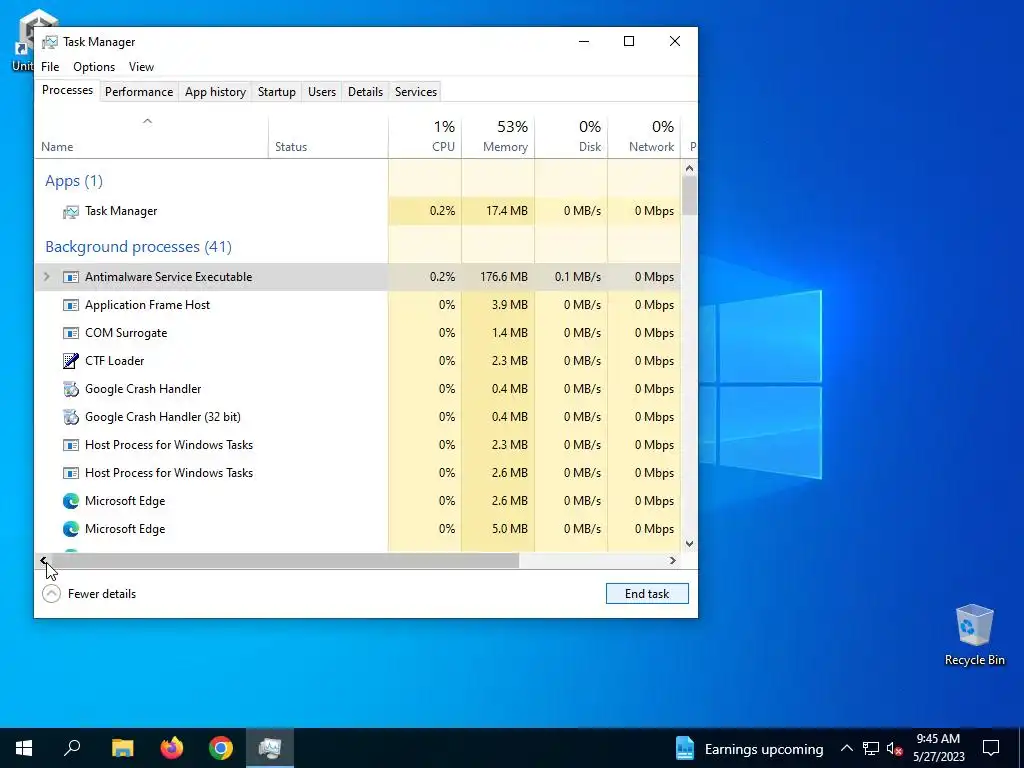The height and width of the screenshot is (768, 1024).
Task: Click the Name column sort arrow
Action: (148, 121)
